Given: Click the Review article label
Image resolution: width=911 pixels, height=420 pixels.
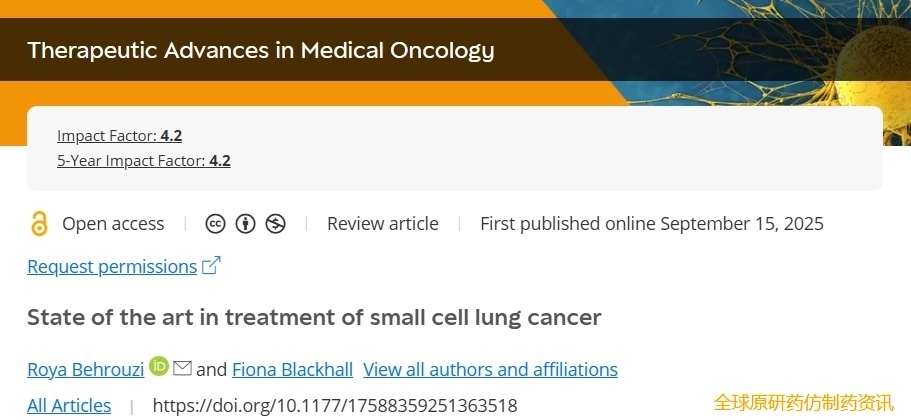Looking at the screenshot, I should point(382,224).
